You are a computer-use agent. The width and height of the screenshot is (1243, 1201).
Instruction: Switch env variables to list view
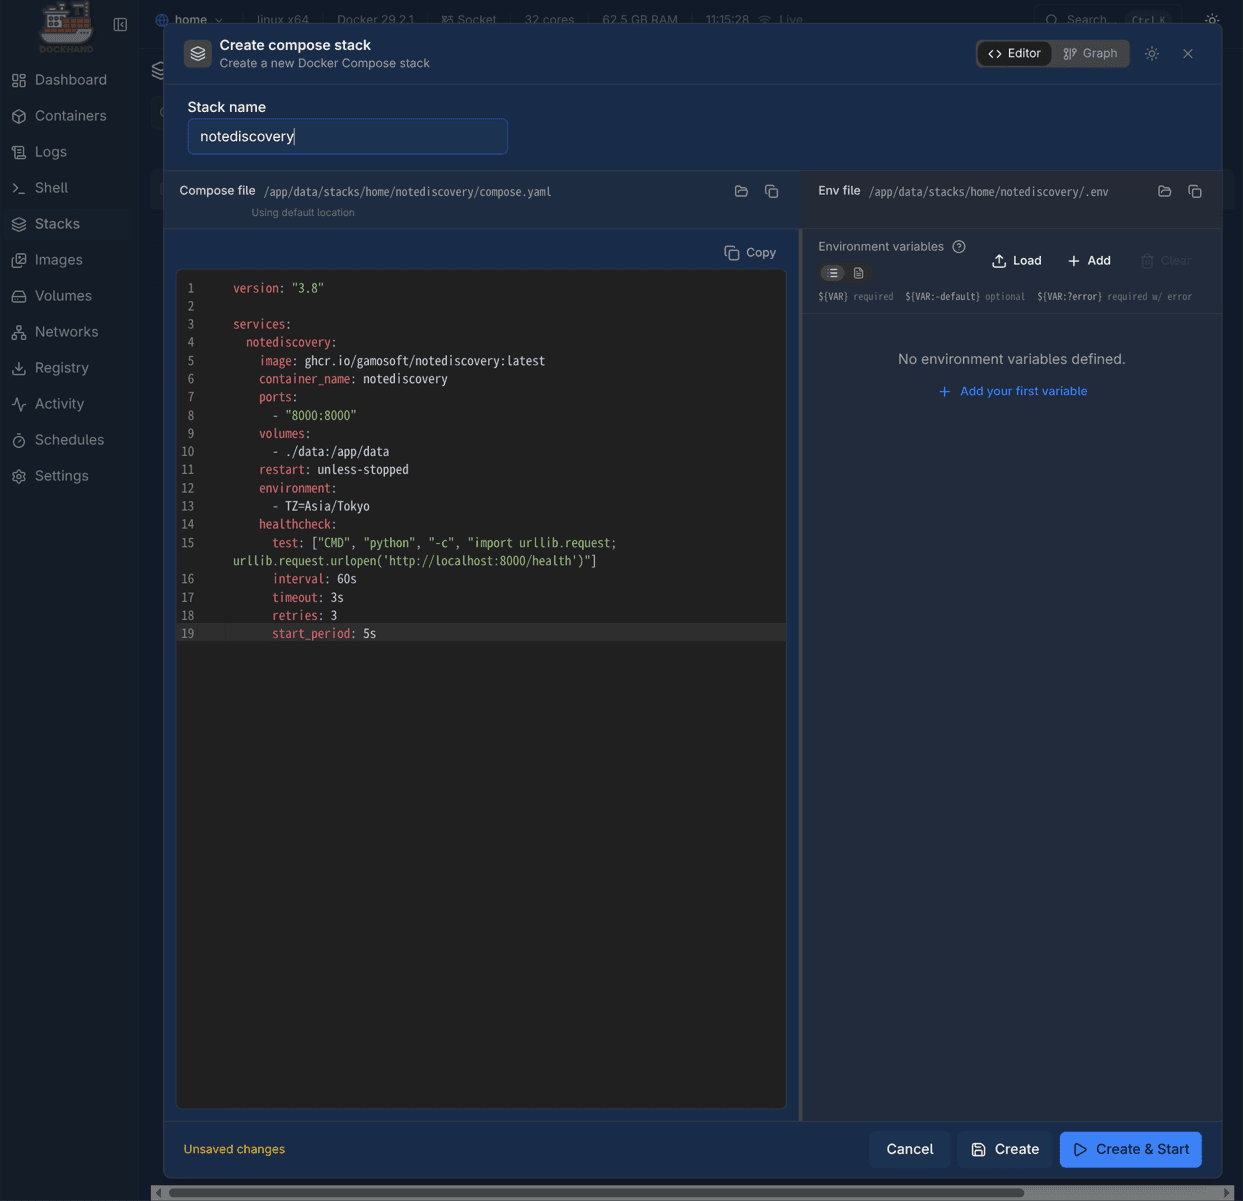[833, 273]
